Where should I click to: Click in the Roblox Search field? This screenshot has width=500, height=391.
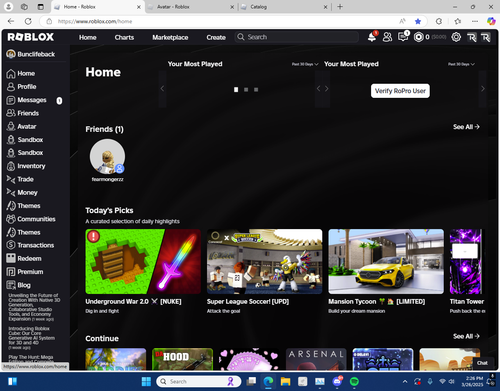pos(297,37)
